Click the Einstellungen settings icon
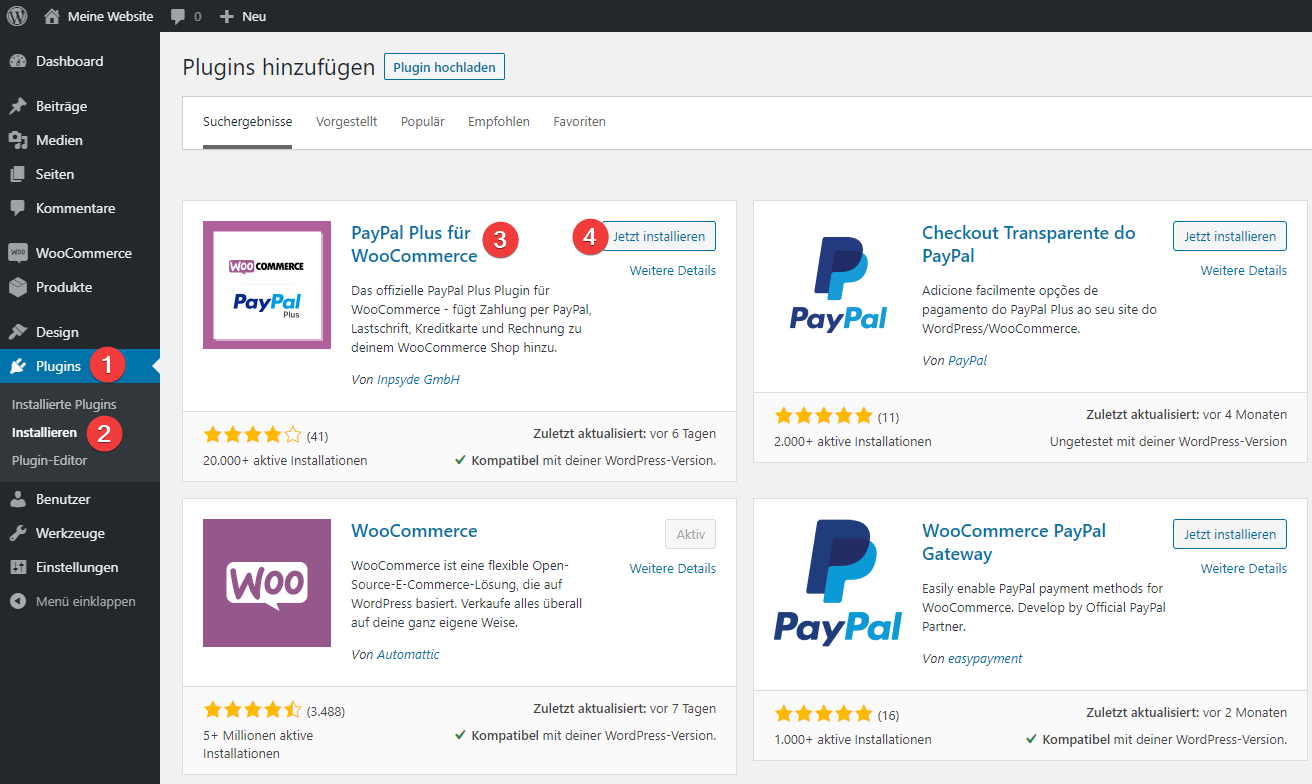This screenshot has width=1312, height=784. click(x=18, y=567)
